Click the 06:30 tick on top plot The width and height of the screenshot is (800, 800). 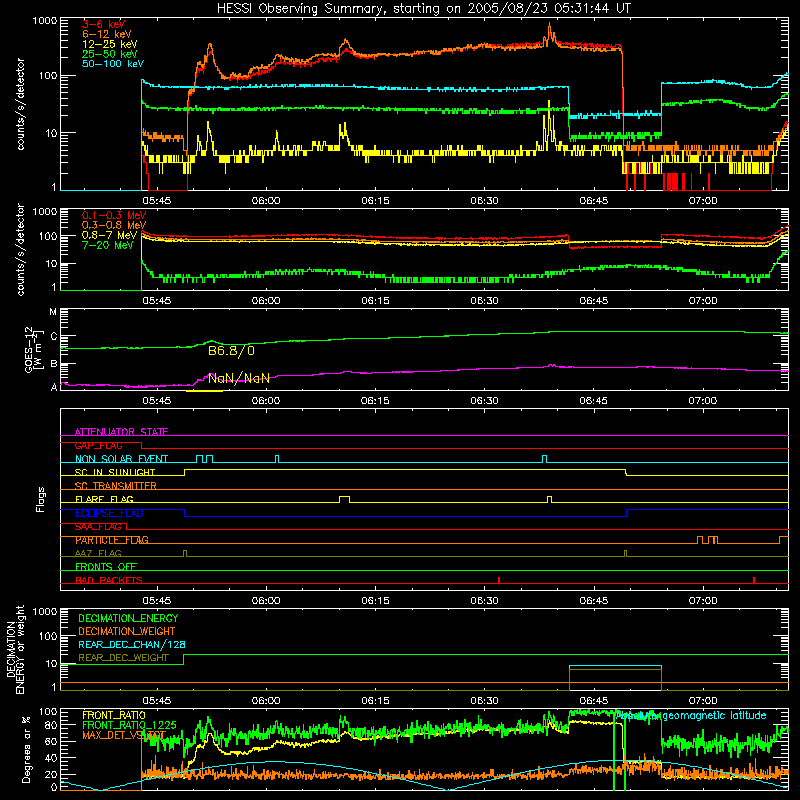point(484,201)
